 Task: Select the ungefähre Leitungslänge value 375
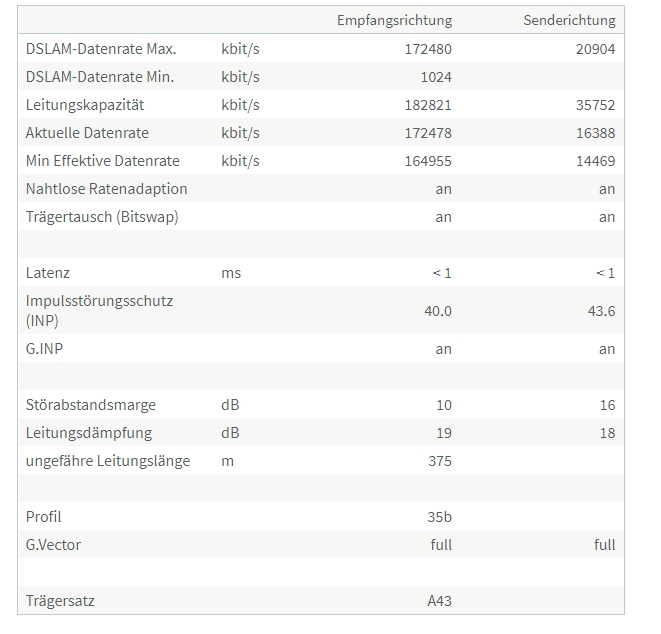[x=440, y=461]
